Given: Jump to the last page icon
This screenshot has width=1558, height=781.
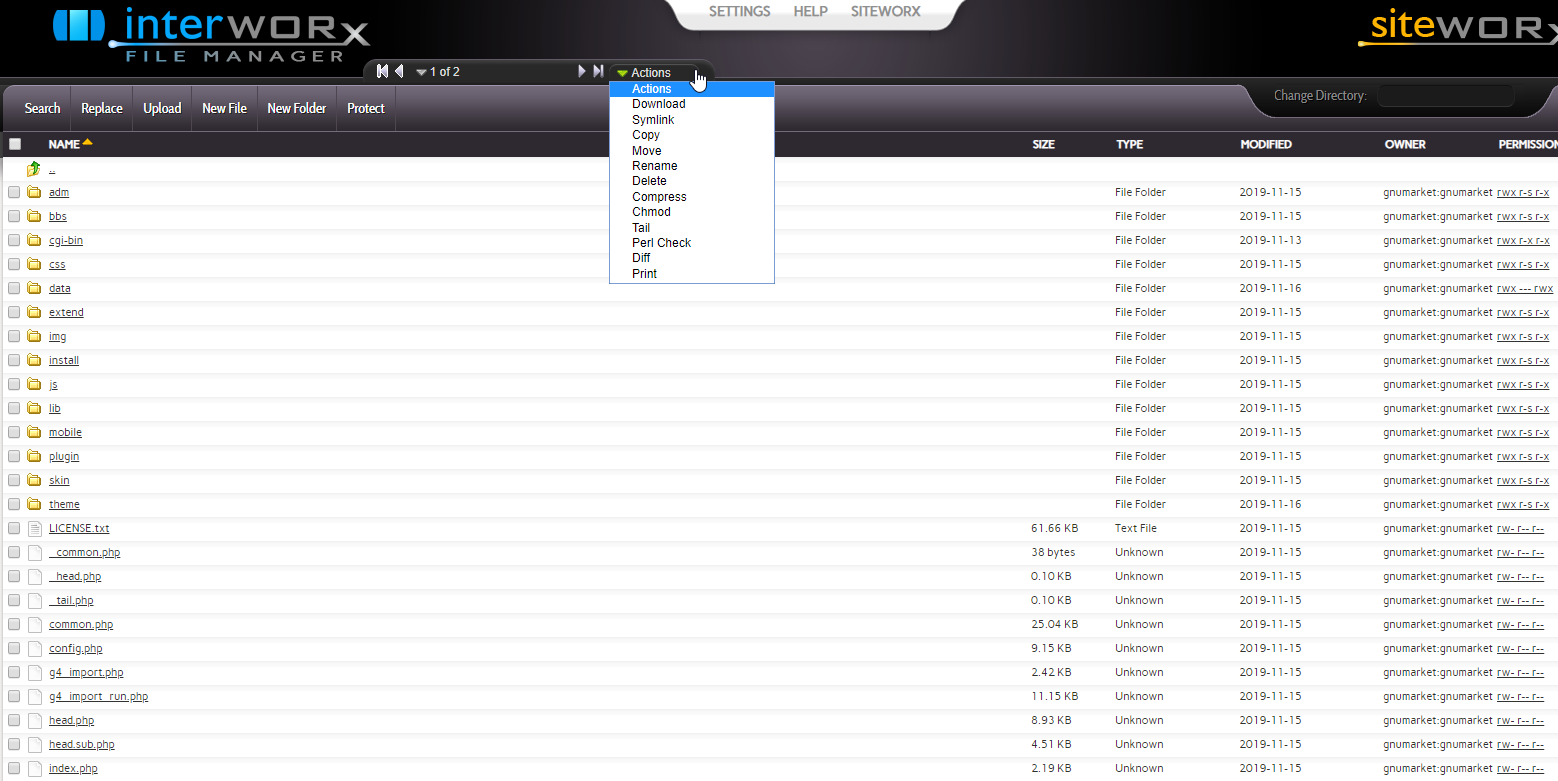Looking at the screenshot, I should pos(598,71).
